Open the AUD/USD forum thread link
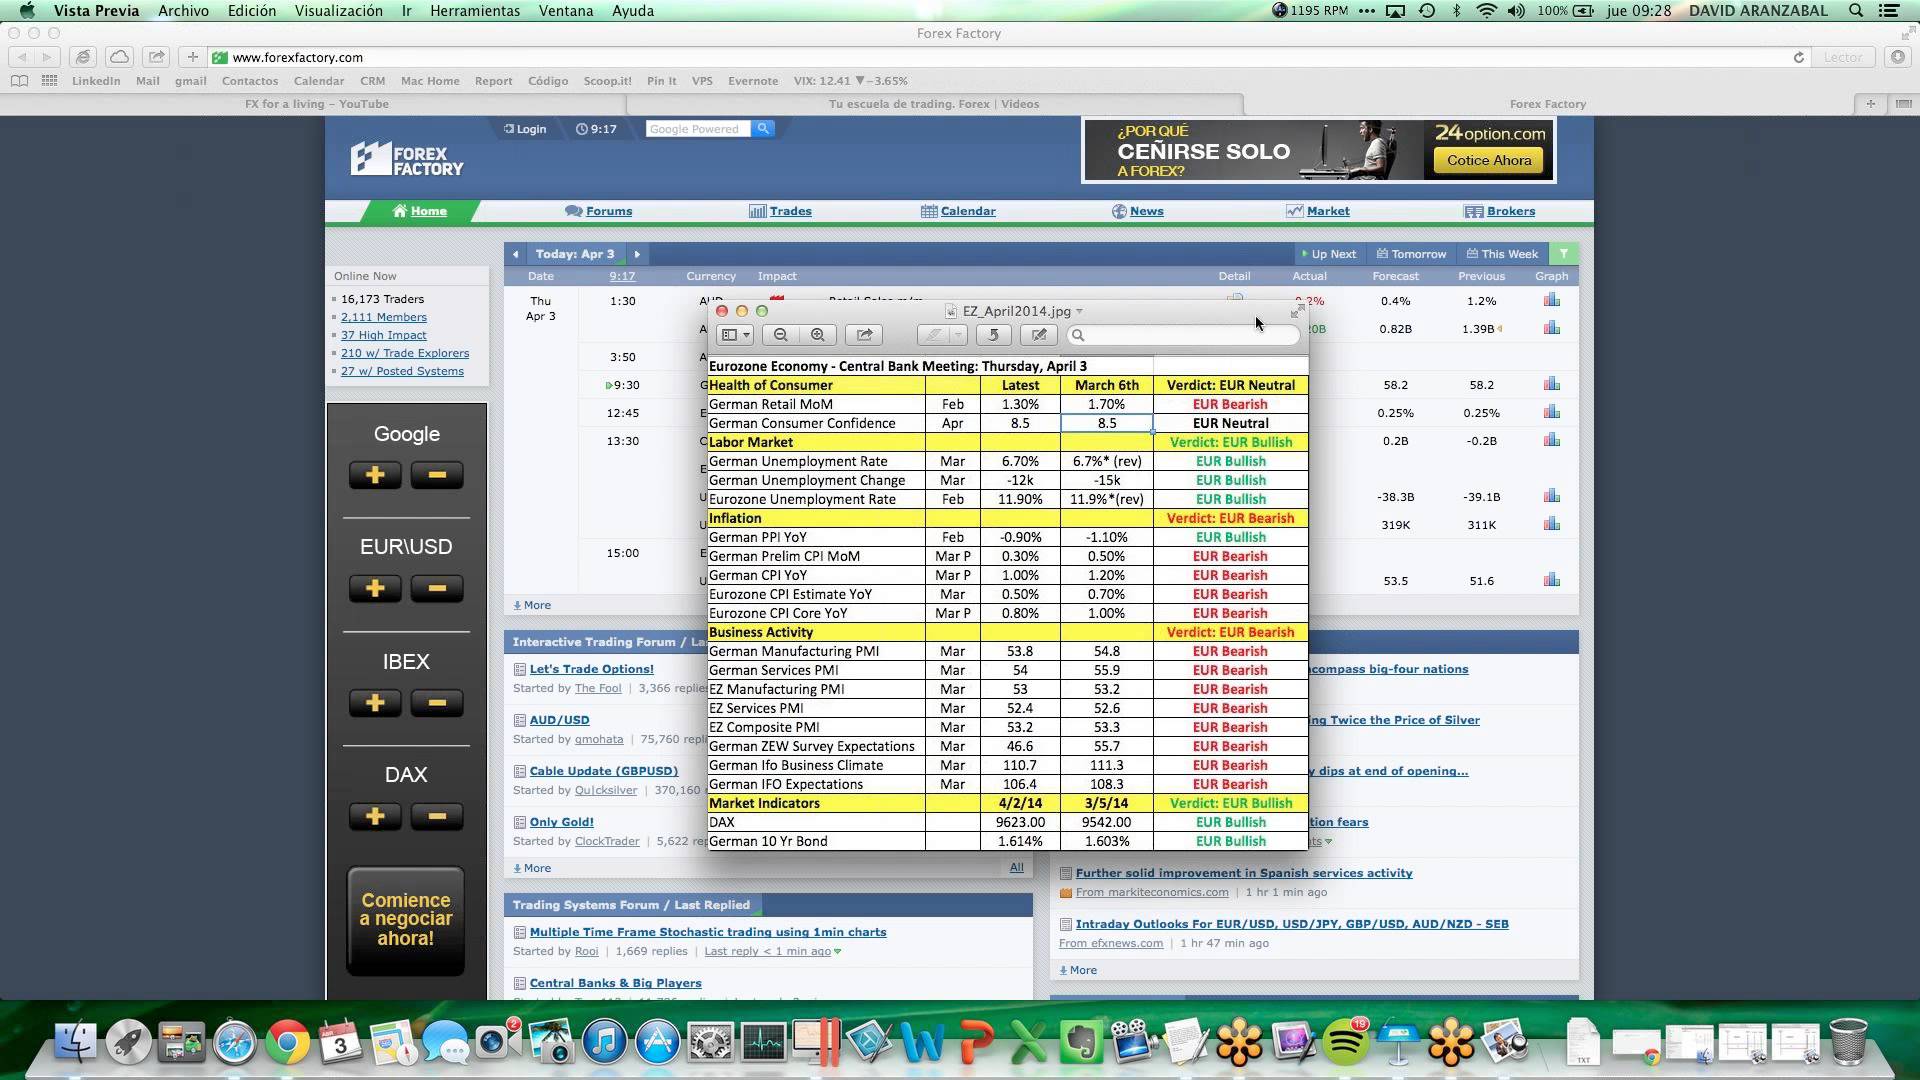Viewport: 1920px width, 1080px height. point(559,720)
